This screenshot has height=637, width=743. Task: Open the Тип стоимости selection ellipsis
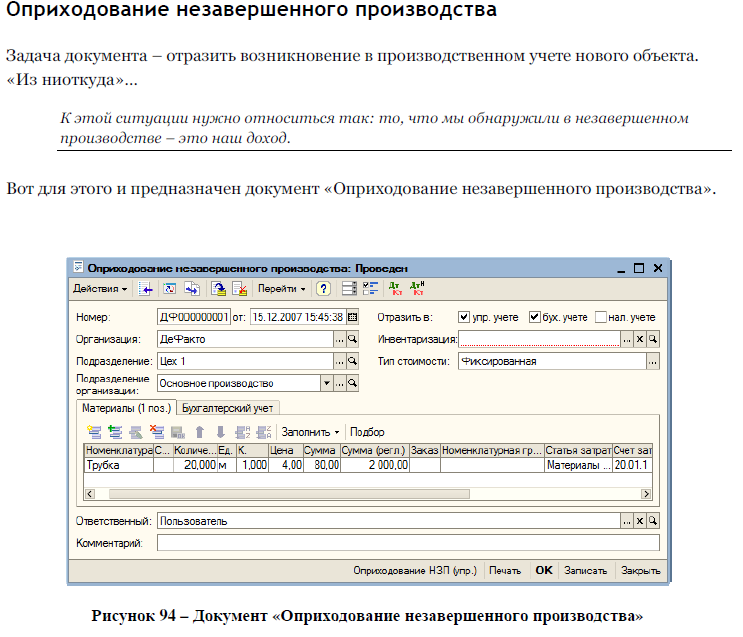(653, 362)
